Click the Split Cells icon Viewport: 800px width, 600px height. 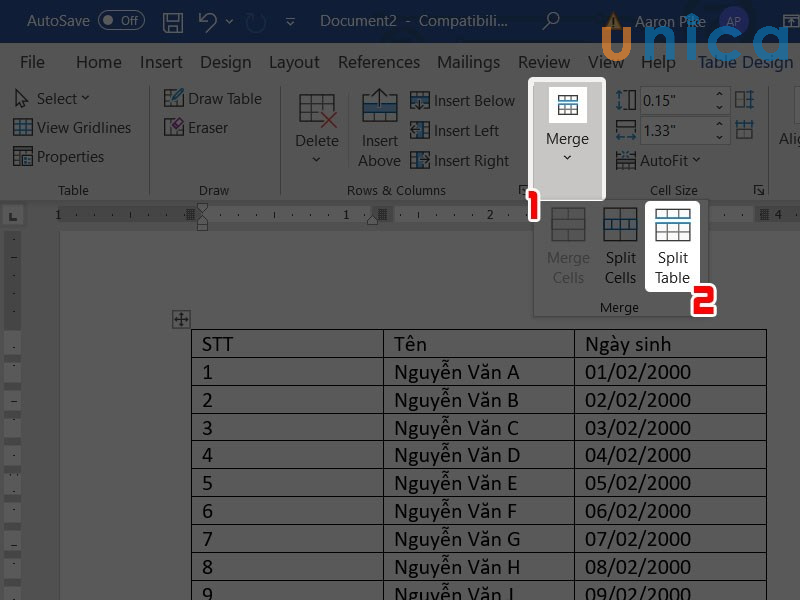[620, 247]
